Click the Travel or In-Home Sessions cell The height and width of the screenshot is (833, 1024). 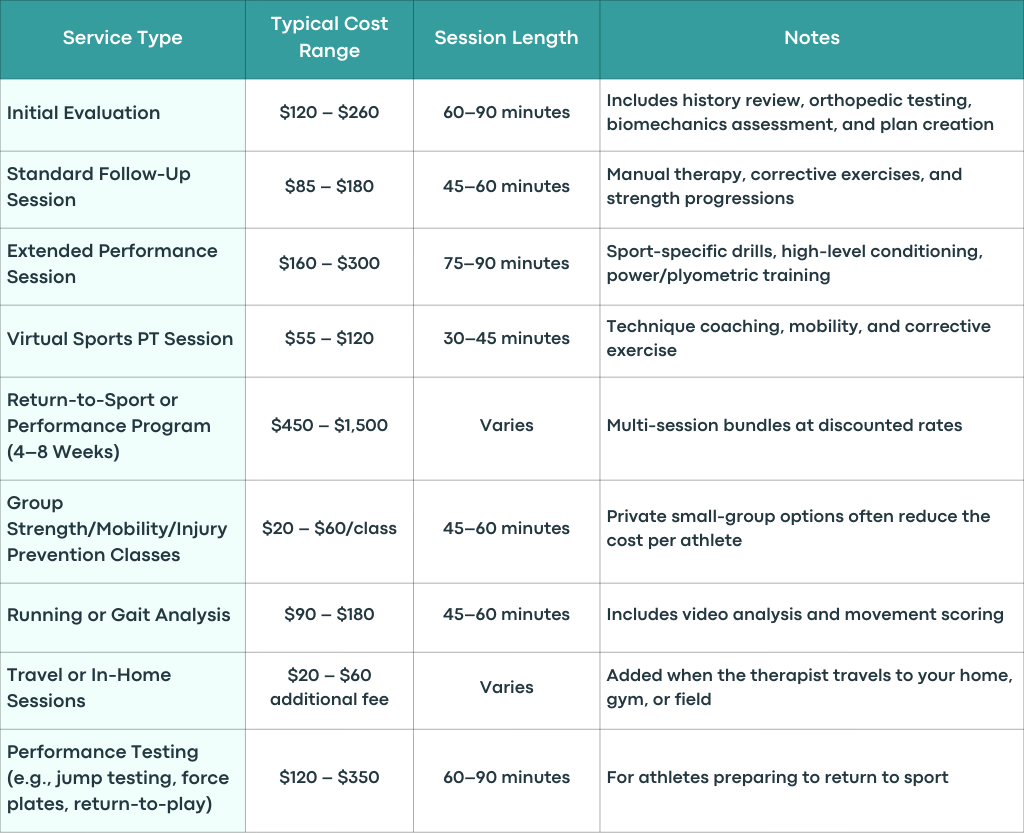tap(122, 691)
